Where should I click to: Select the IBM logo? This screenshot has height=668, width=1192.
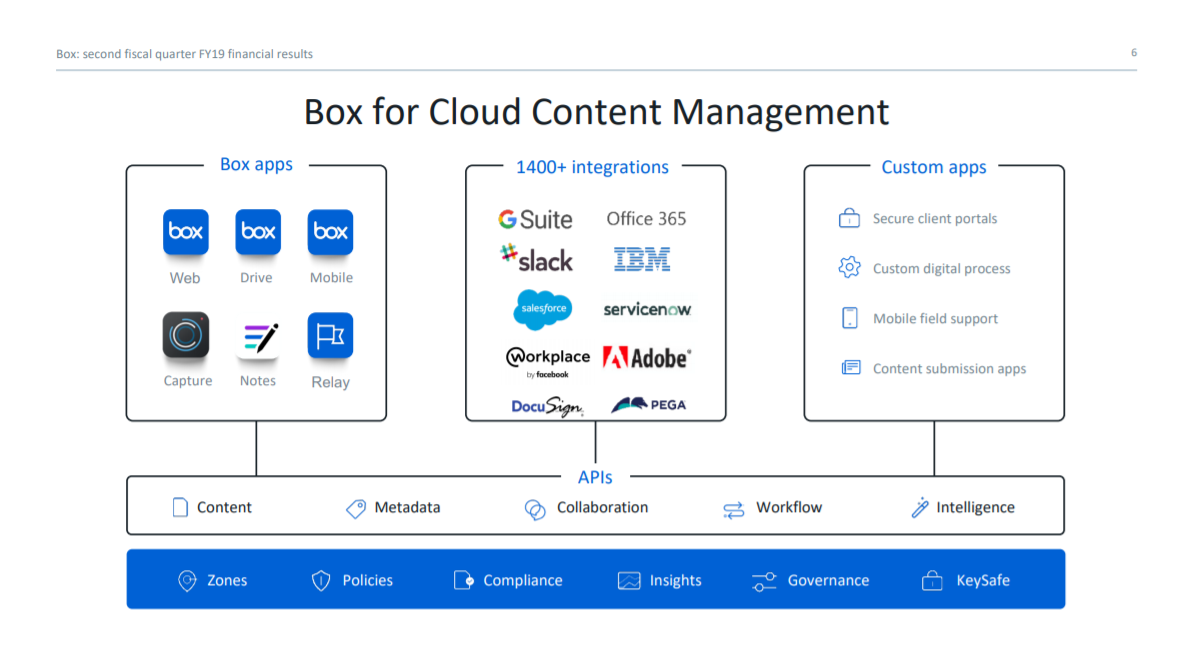point(642,259)
